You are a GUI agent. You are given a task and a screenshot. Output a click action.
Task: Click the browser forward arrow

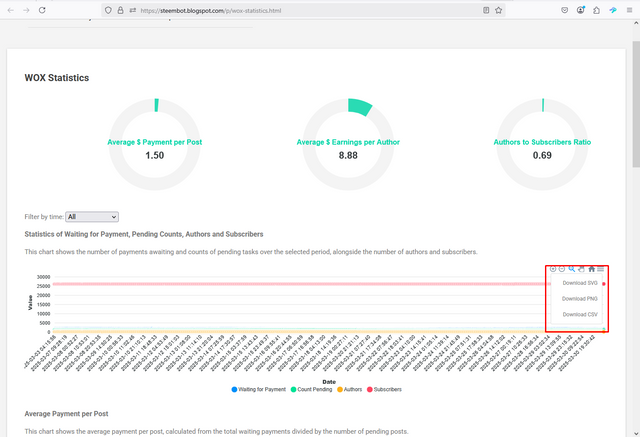(26, 10)
